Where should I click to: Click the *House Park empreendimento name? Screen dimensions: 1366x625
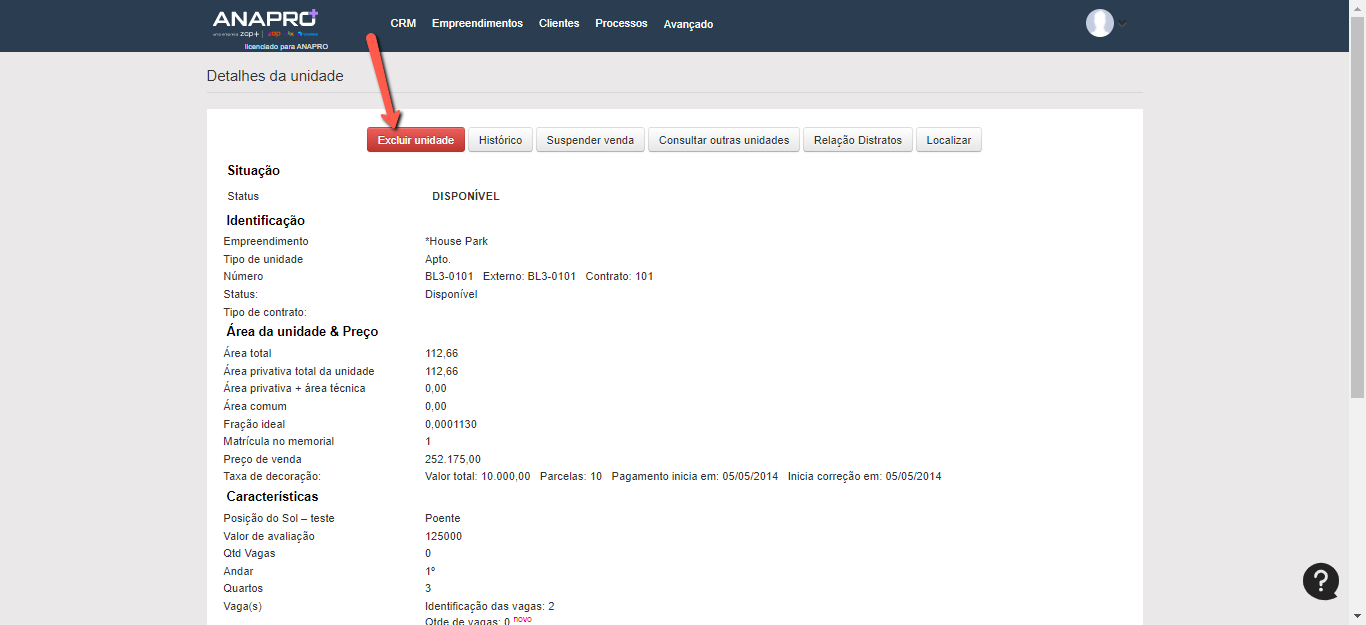tap(456, 241)
